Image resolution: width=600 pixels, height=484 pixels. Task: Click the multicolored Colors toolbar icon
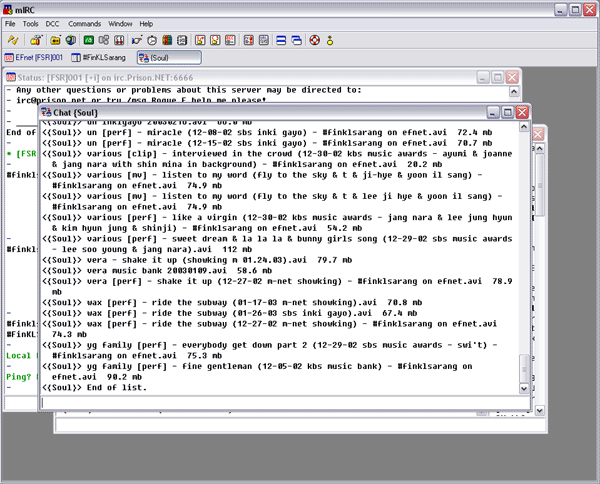tap(166, 40)
